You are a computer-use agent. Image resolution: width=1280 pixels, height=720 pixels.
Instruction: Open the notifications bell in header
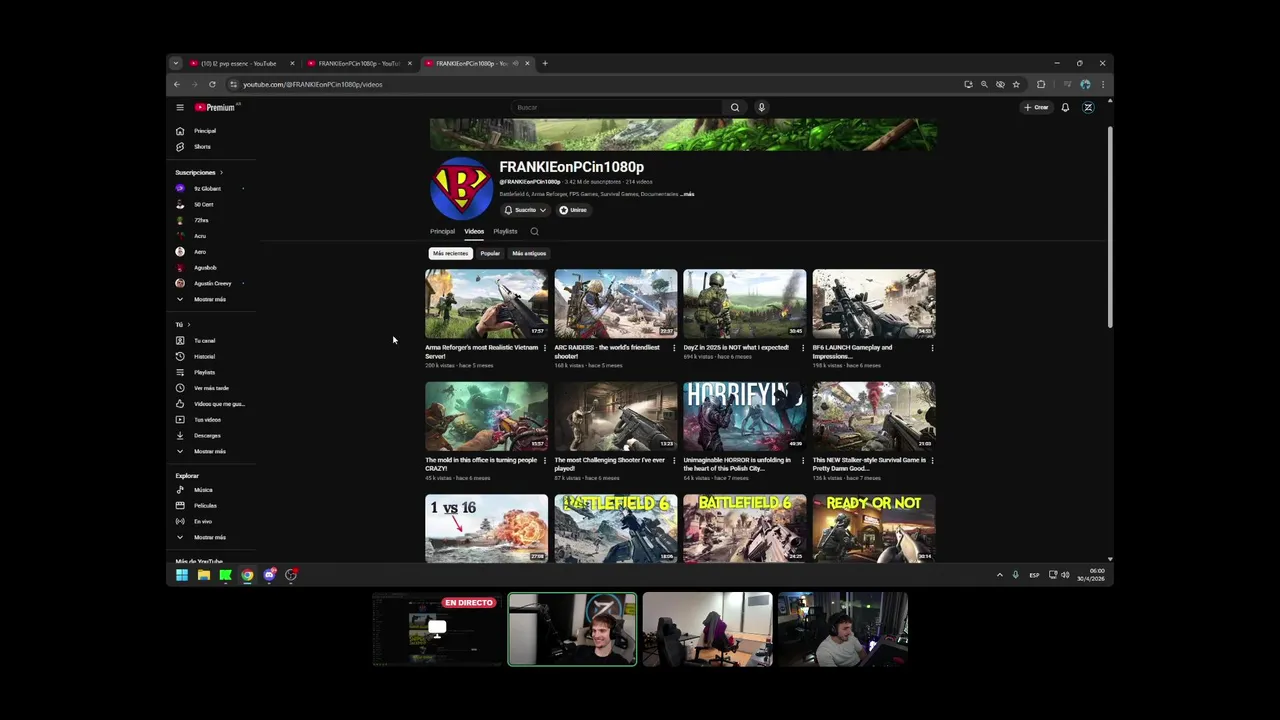click(1065, 107)
